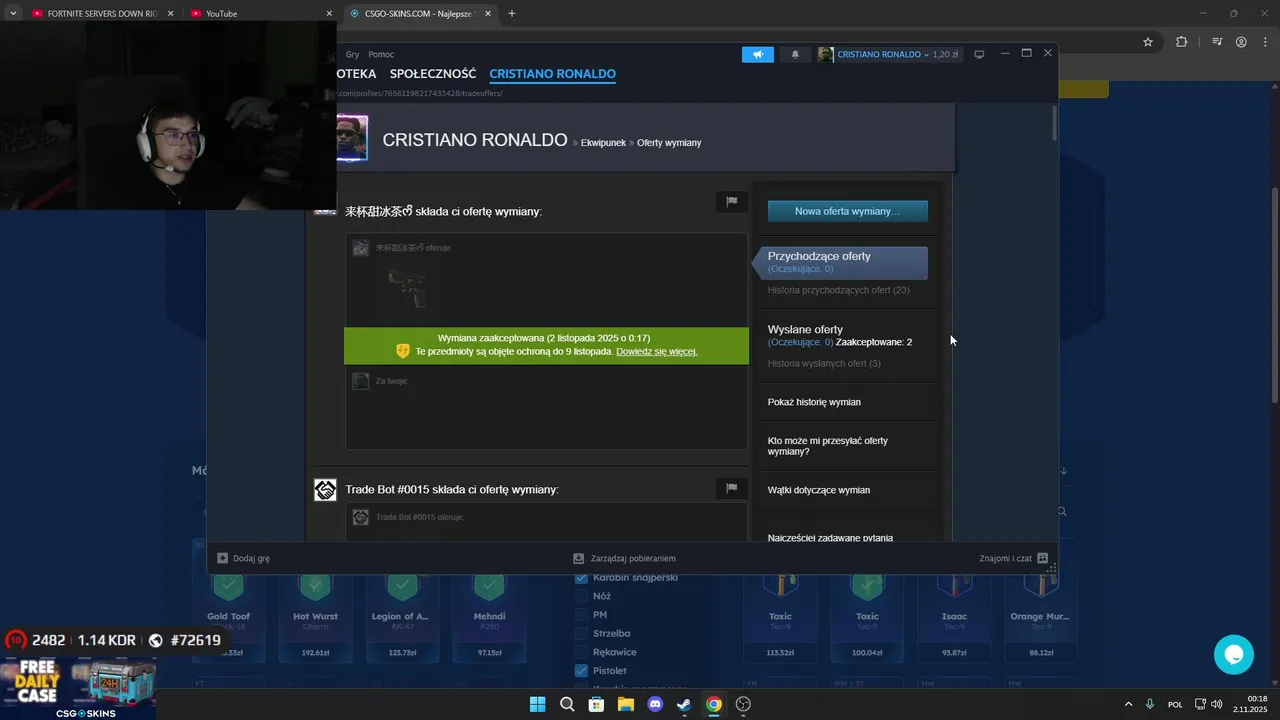The image size is (1280, 720).
Task: Uncheck the Pistolet filter checkbox
Action: pyautogui.click(x=581, y=671)
